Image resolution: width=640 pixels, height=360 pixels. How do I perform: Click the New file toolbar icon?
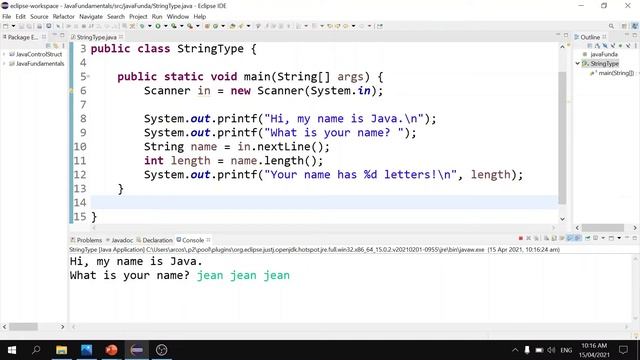(6, 26)
